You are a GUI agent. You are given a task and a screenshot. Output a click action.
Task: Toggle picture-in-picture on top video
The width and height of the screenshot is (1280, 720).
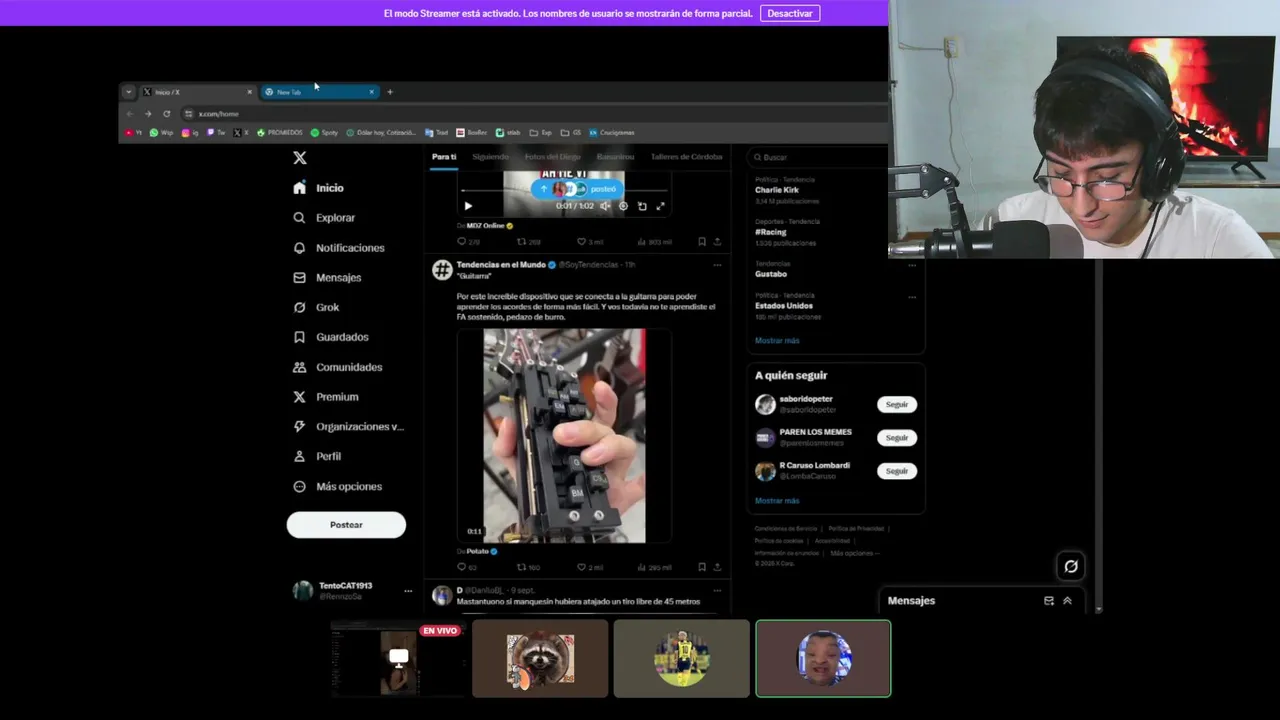tap(642, 206)
